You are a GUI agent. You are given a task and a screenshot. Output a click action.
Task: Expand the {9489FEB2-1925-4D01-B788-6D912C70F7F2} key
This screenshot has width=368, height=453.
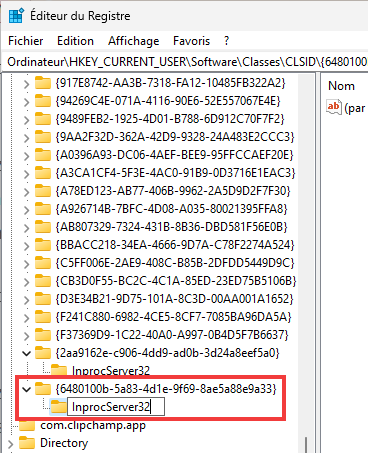pos(26,119)
